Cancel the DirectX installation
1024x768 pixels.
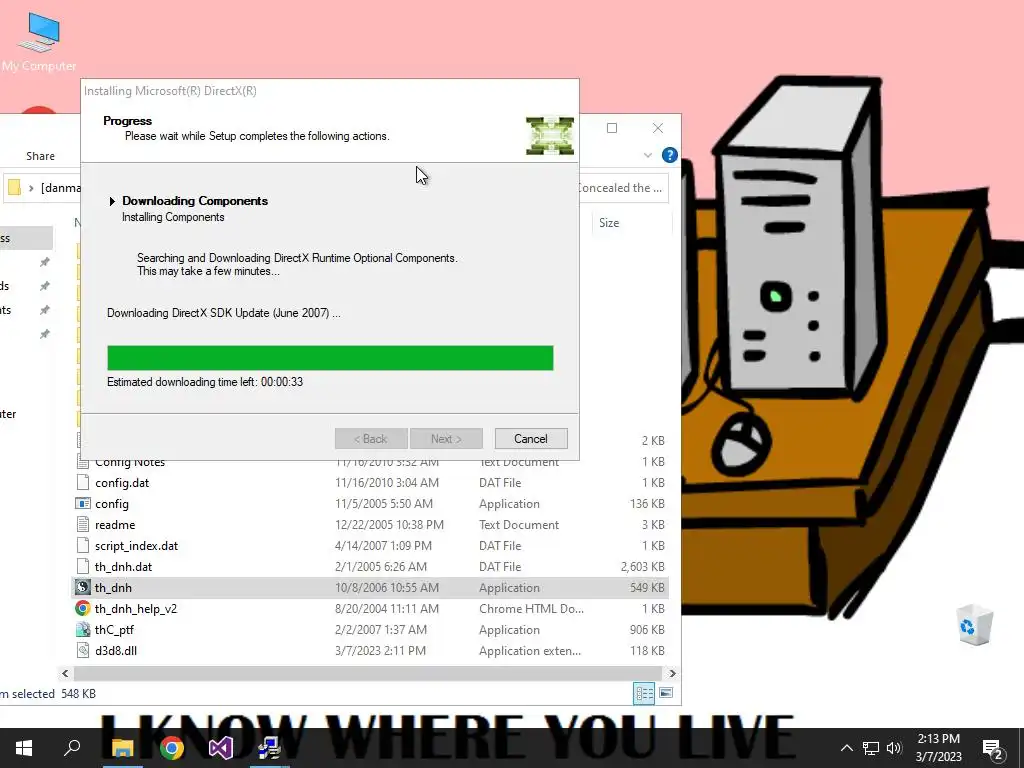coord(530,439)
